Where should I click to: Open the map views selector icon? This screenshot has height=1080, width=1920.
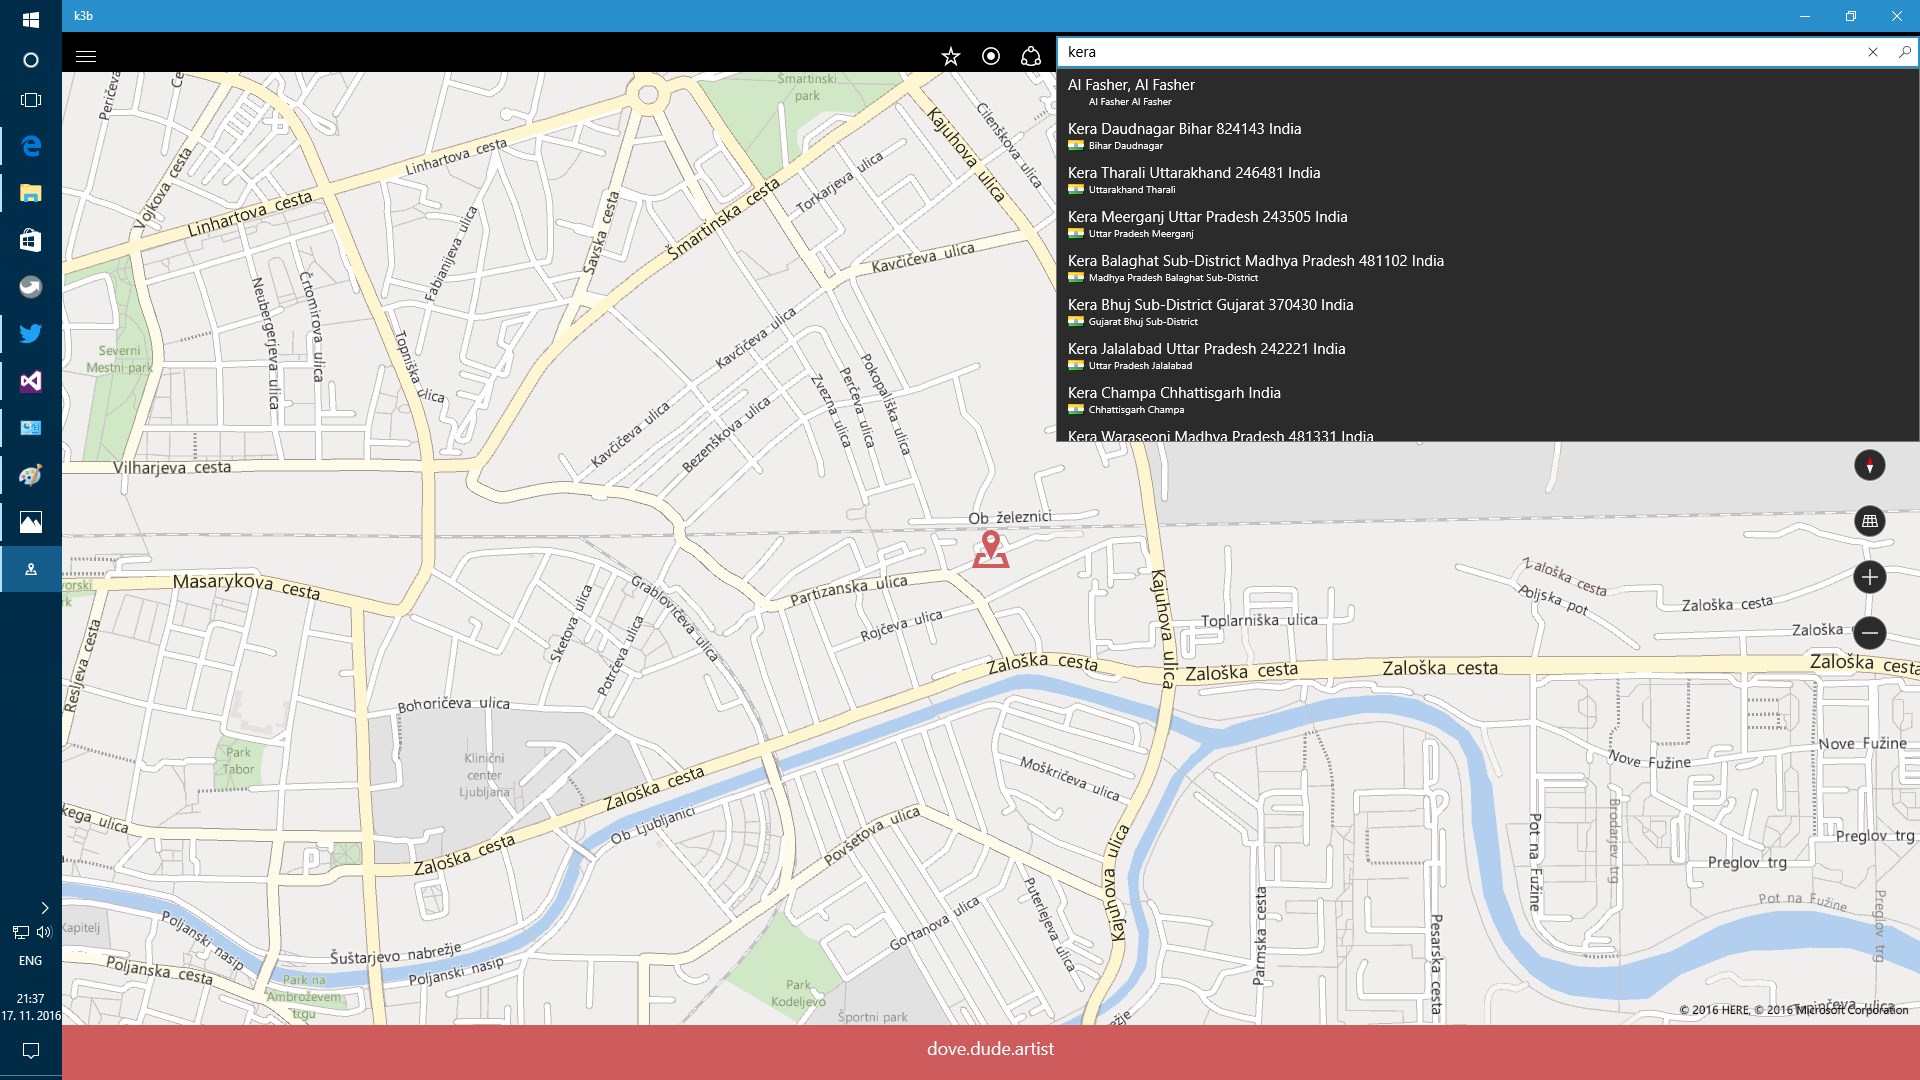(1869, 521)
